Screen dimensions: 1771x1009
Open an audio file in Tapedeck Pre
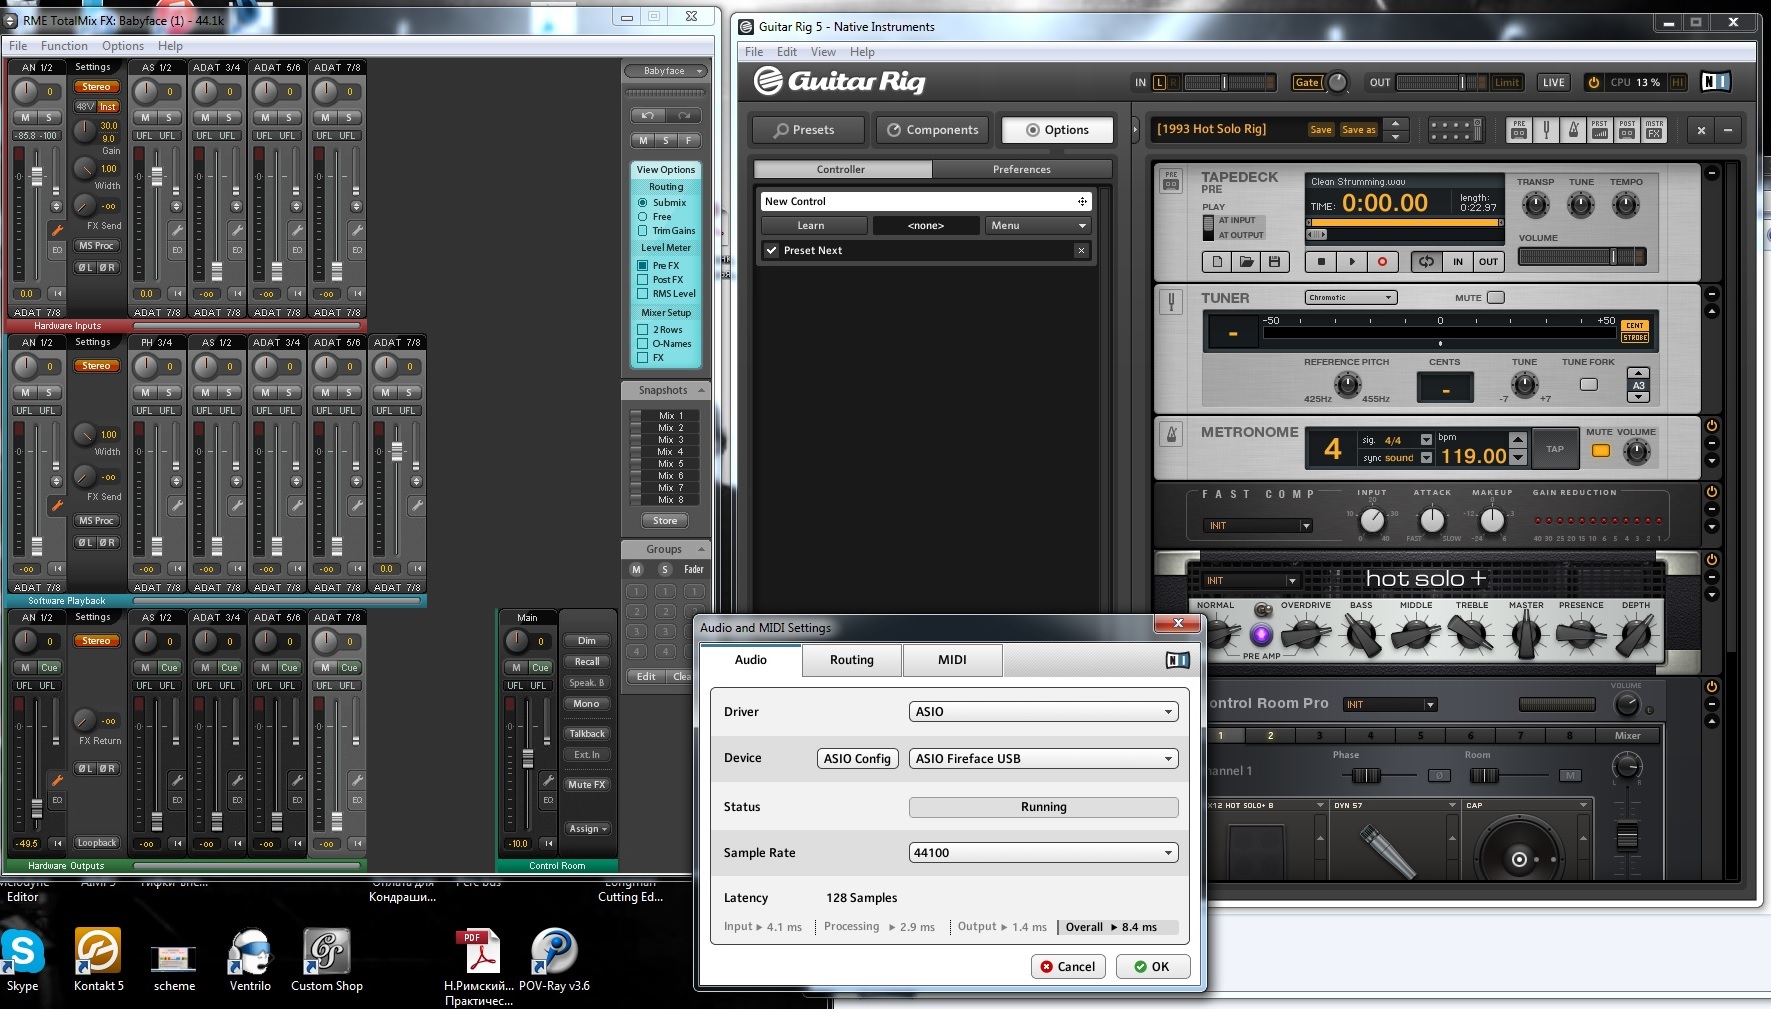click(1246, 262)
